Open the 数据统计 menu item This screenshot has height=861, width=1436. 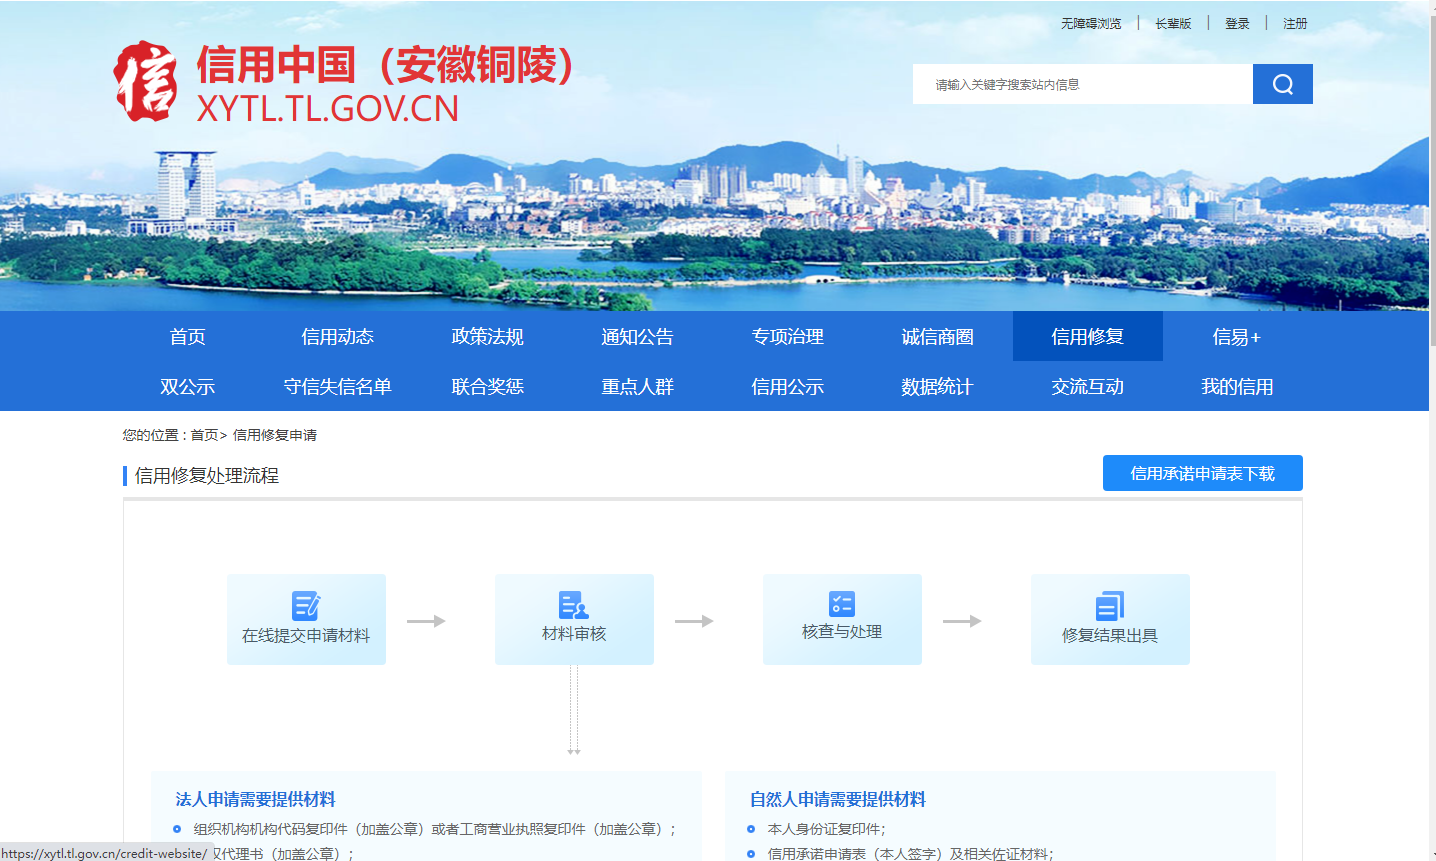click(938, 386)
